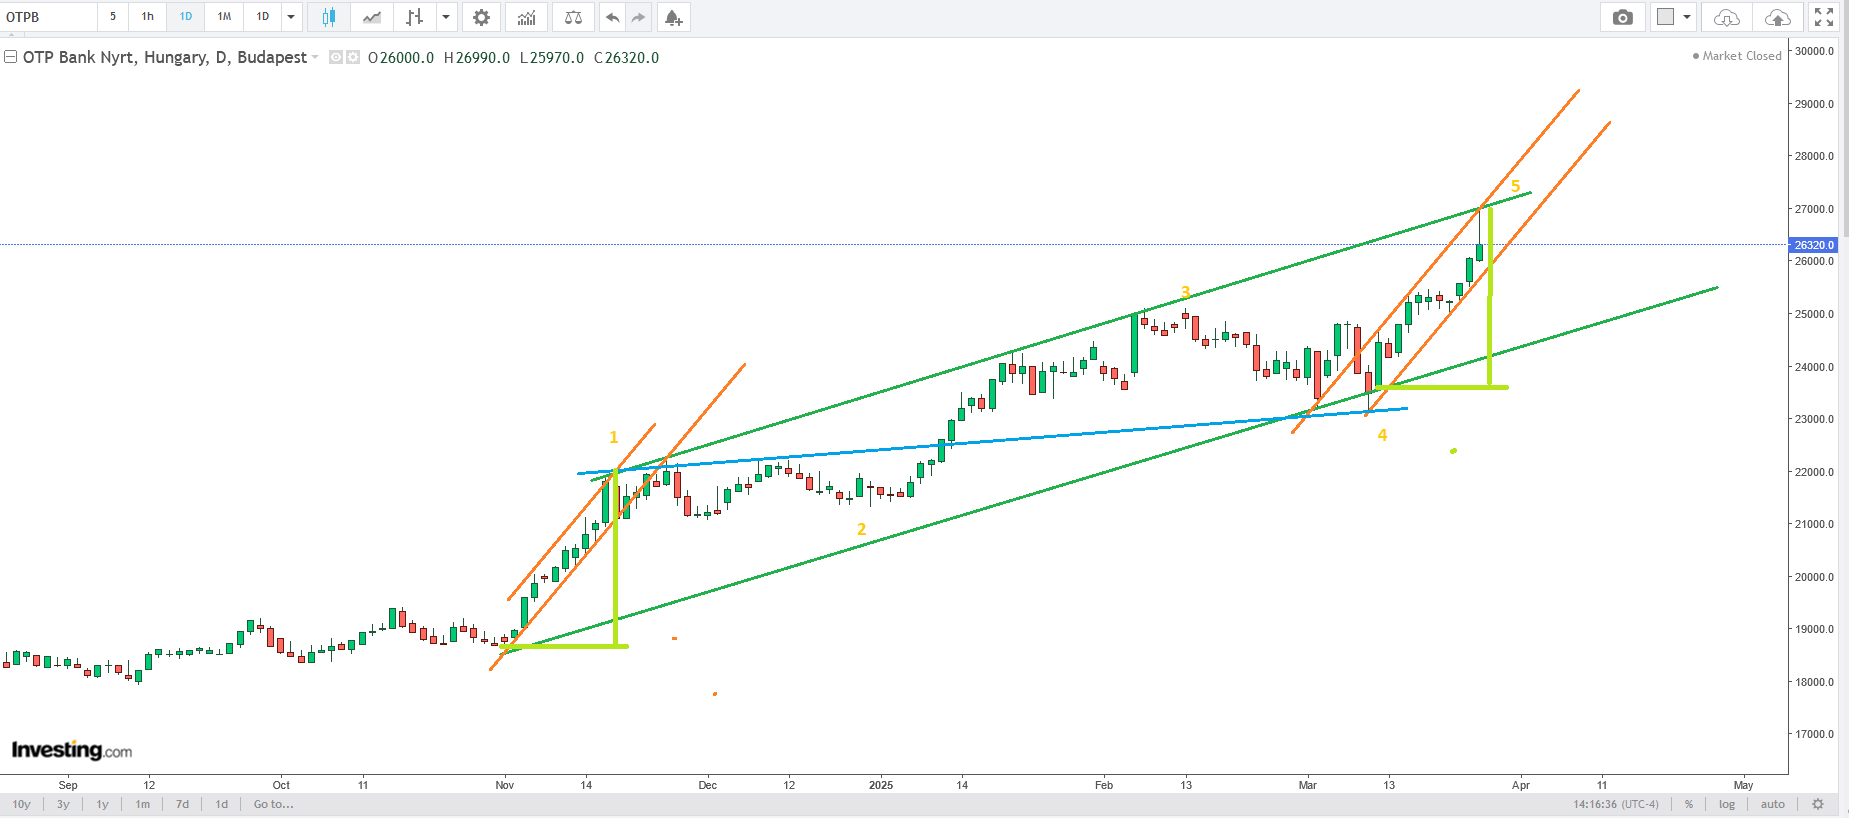This screenshot has width=1849, height=818.
Task: Toggle the log scale option
Action: (1727, 804)
